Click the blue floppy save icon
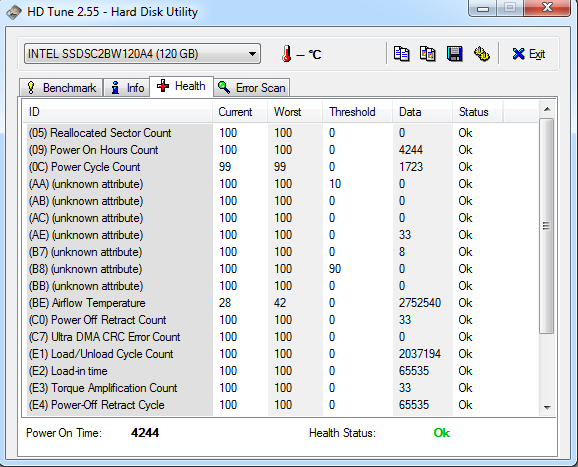 point(455,54)
